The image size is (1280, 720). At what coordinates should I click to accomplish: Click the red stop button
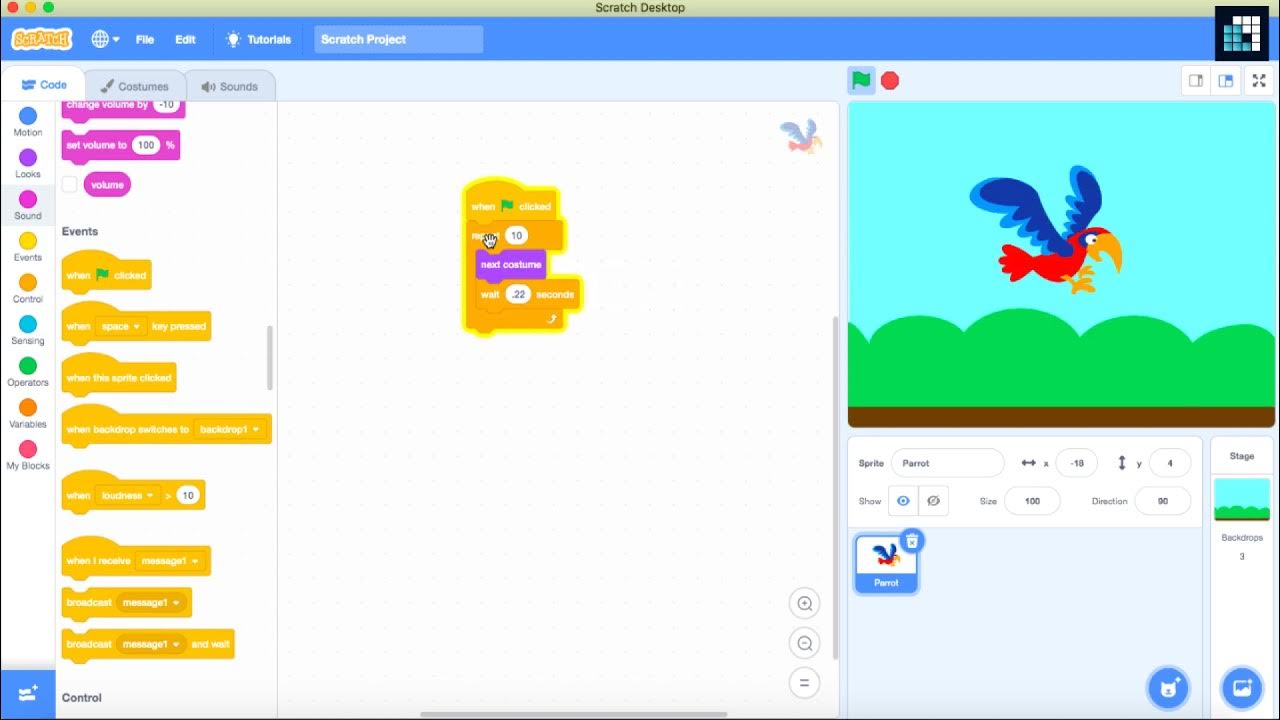[x=890, y=81]
